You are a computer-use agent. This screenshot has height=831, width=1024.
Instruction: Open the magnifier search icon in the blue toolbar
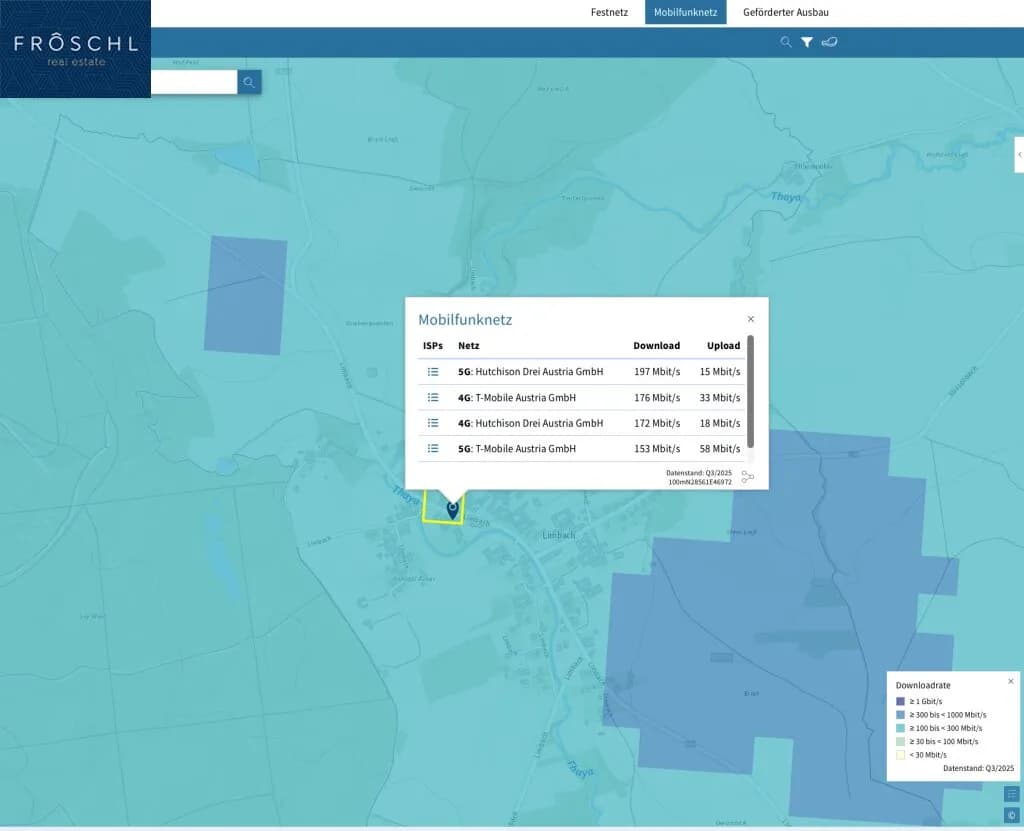point(786,42)
